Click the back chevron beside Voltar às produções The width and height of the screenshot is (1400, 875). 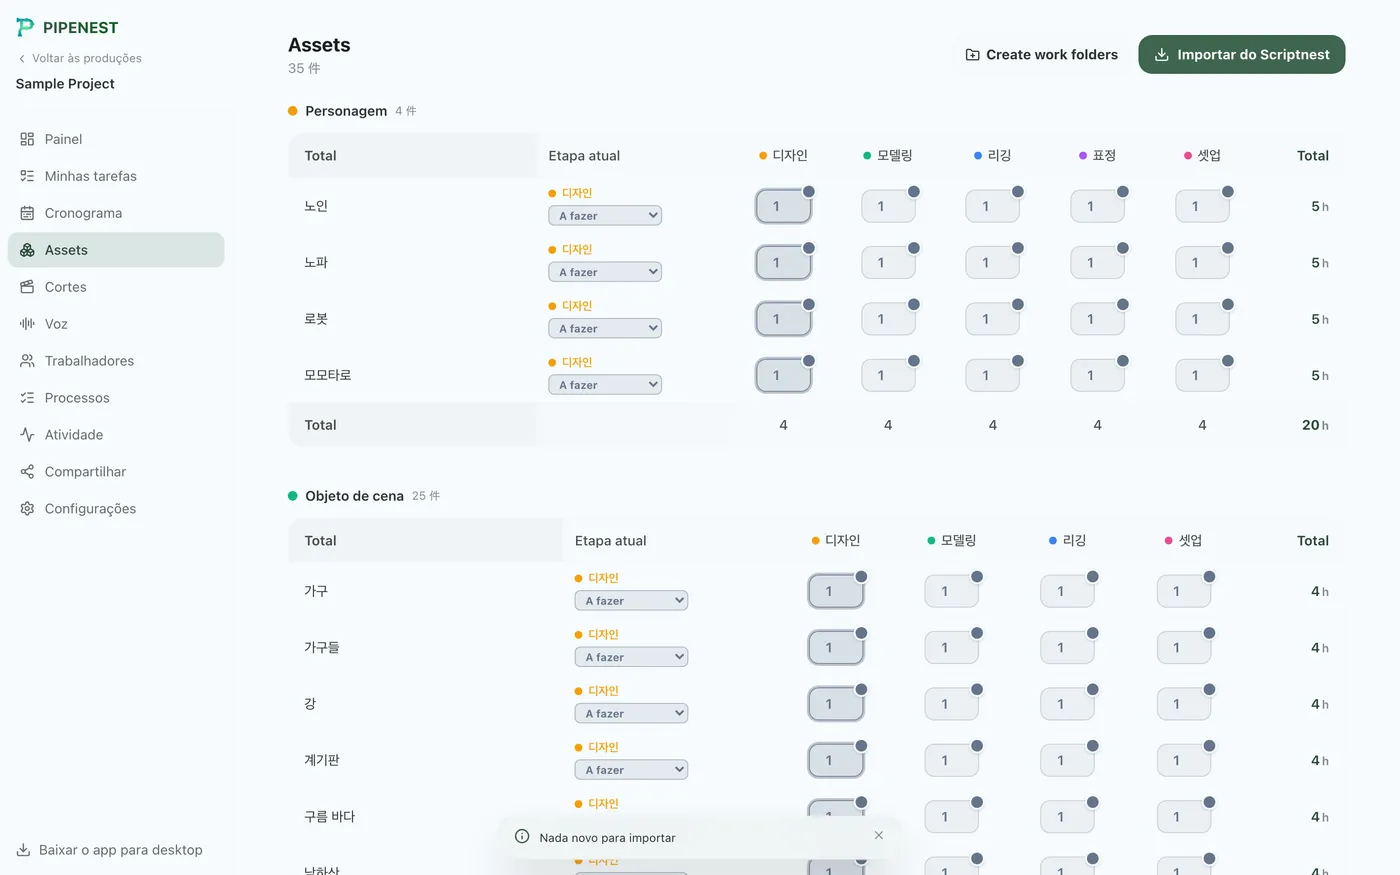(x=22, y=59)
